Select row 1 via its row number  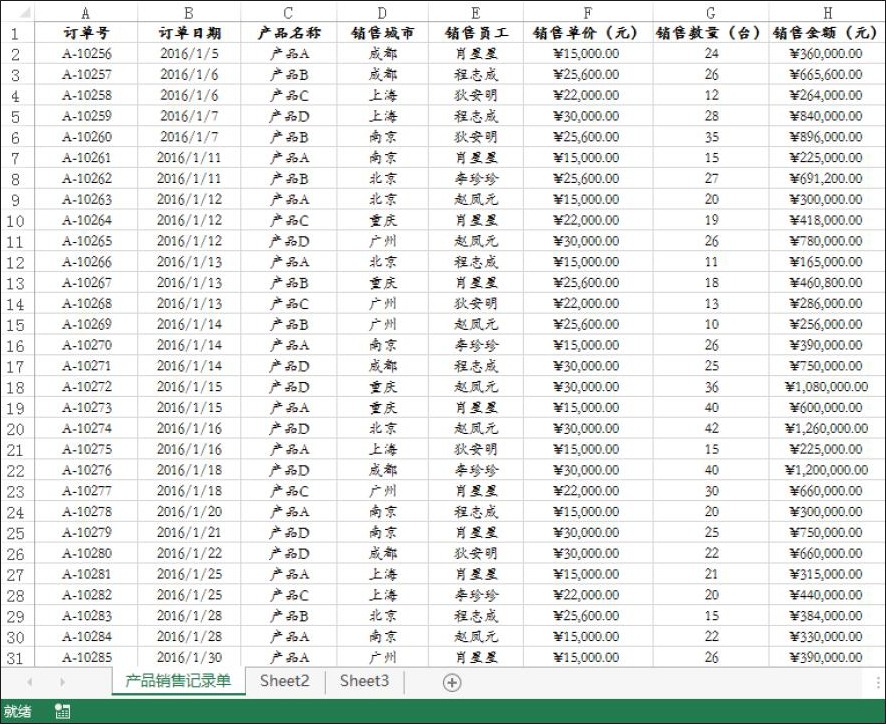tap(15, 33)
